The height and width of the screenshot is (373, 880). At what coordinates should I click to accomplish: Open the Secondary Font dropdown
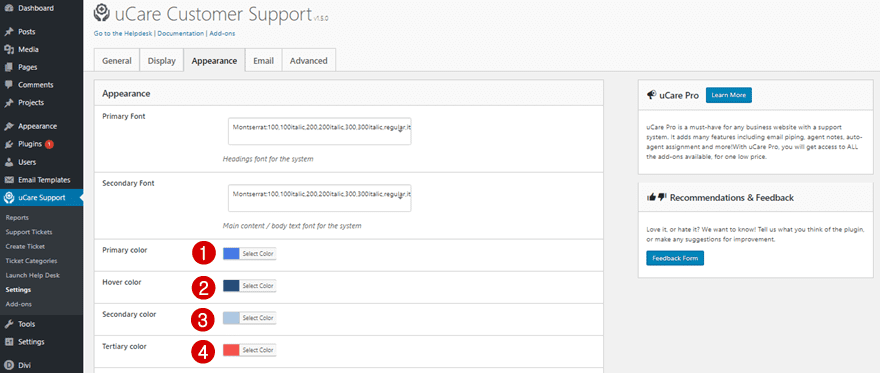coord(319,198)
